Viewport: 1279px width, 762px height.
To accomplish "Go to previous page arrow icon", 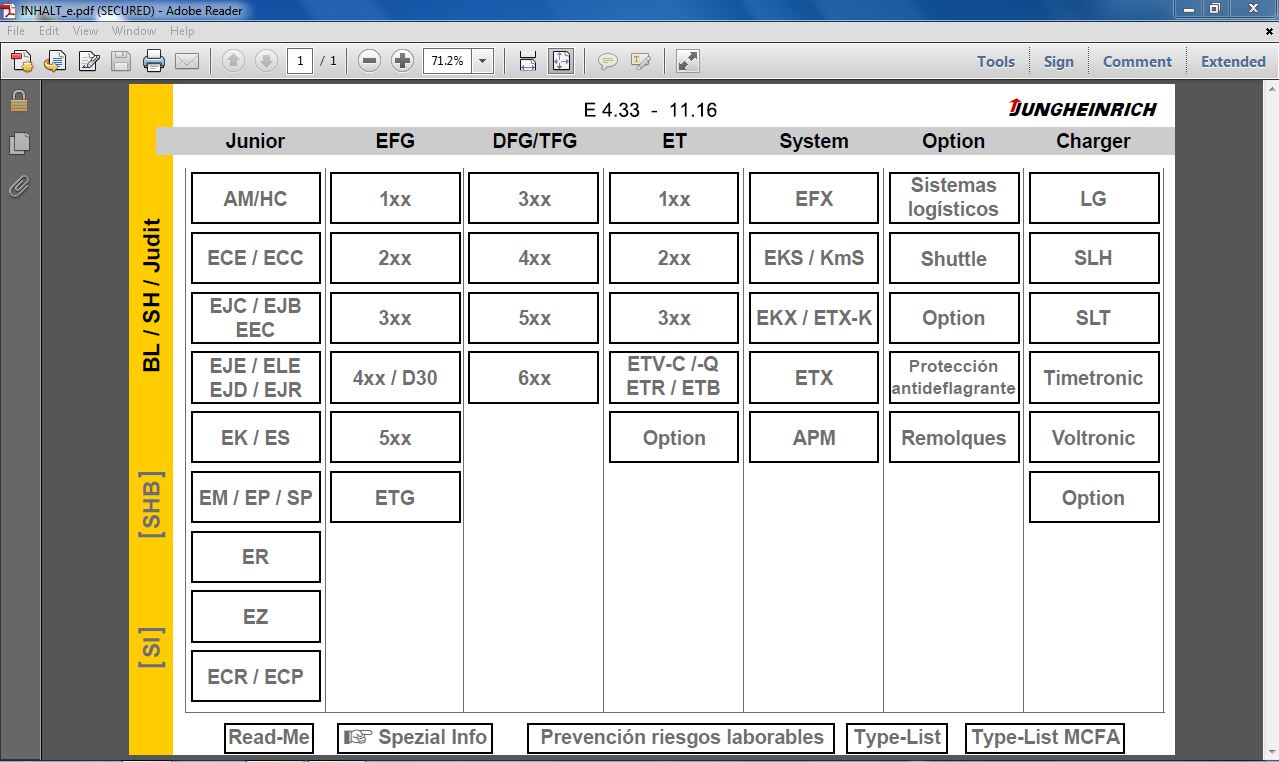I will (x=233, y=61).
